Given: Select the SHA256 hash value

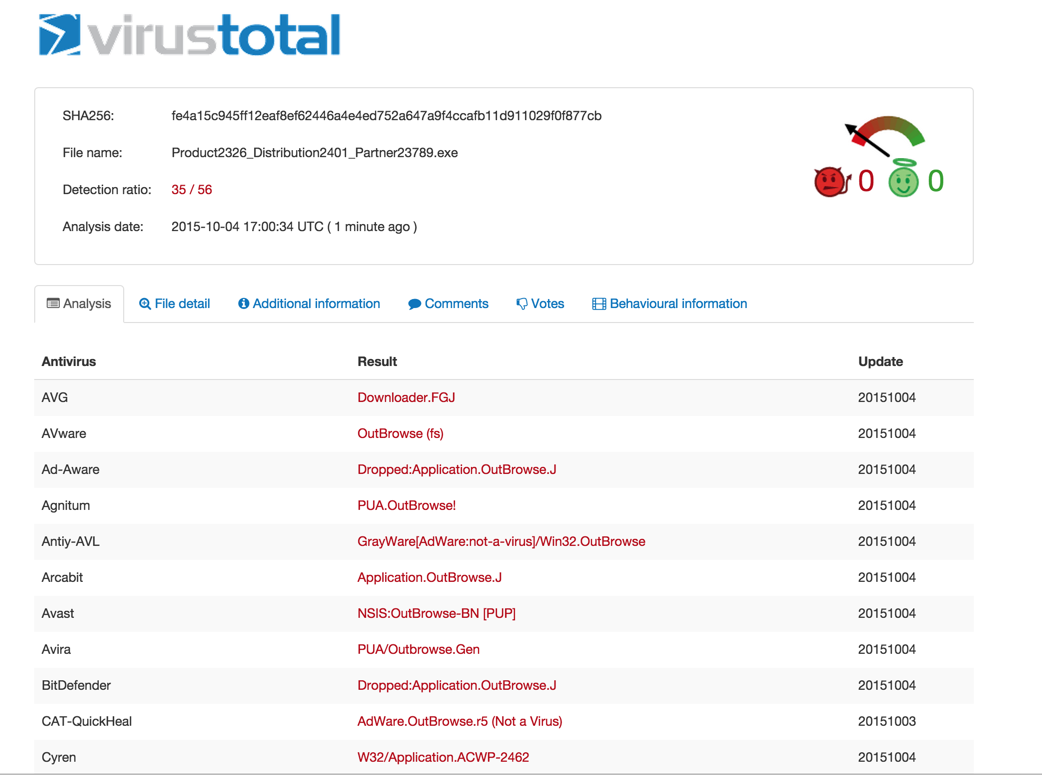Looking at the screenshot, I should [x=386, y=116].
